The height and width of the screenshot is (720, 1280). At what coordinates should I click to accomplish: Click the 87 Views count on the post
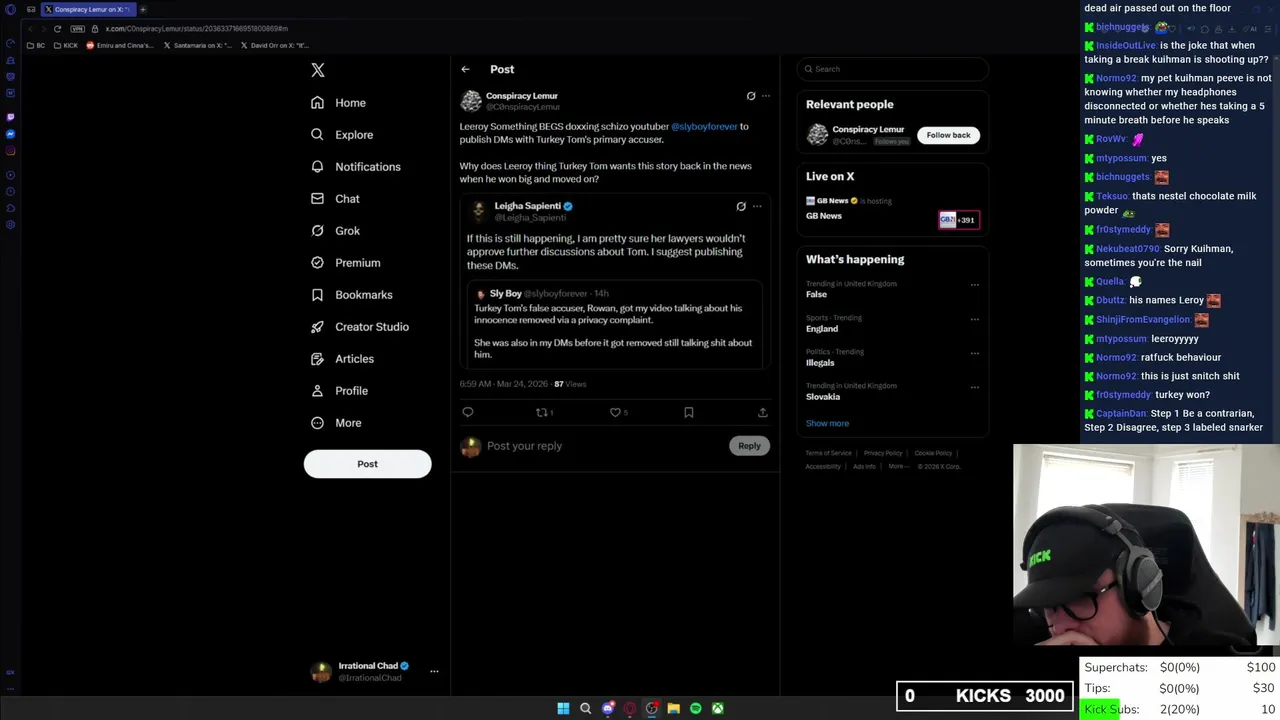[x=570, y=384]
